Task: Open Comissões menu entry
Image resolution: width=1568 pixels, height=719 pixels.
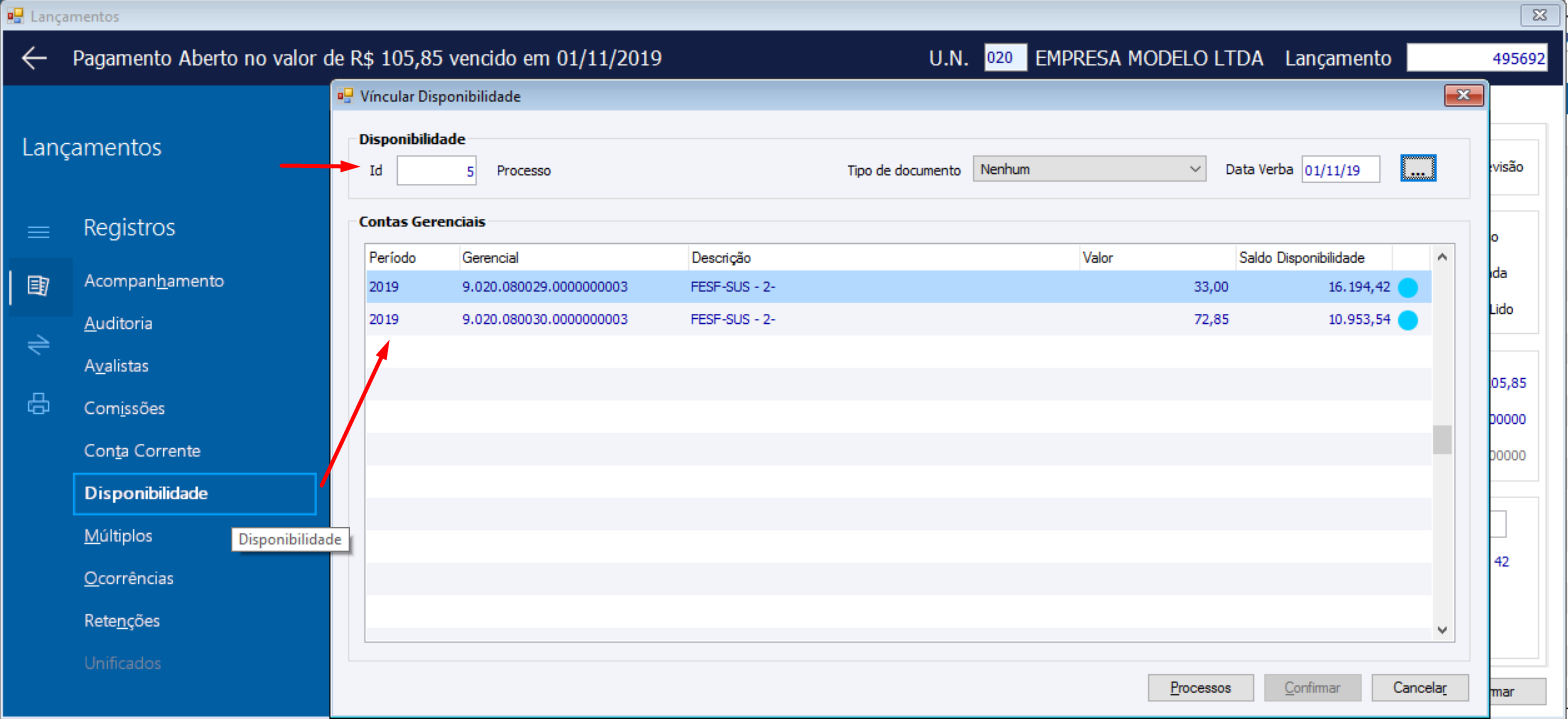Action: click(x=124, y=408)
